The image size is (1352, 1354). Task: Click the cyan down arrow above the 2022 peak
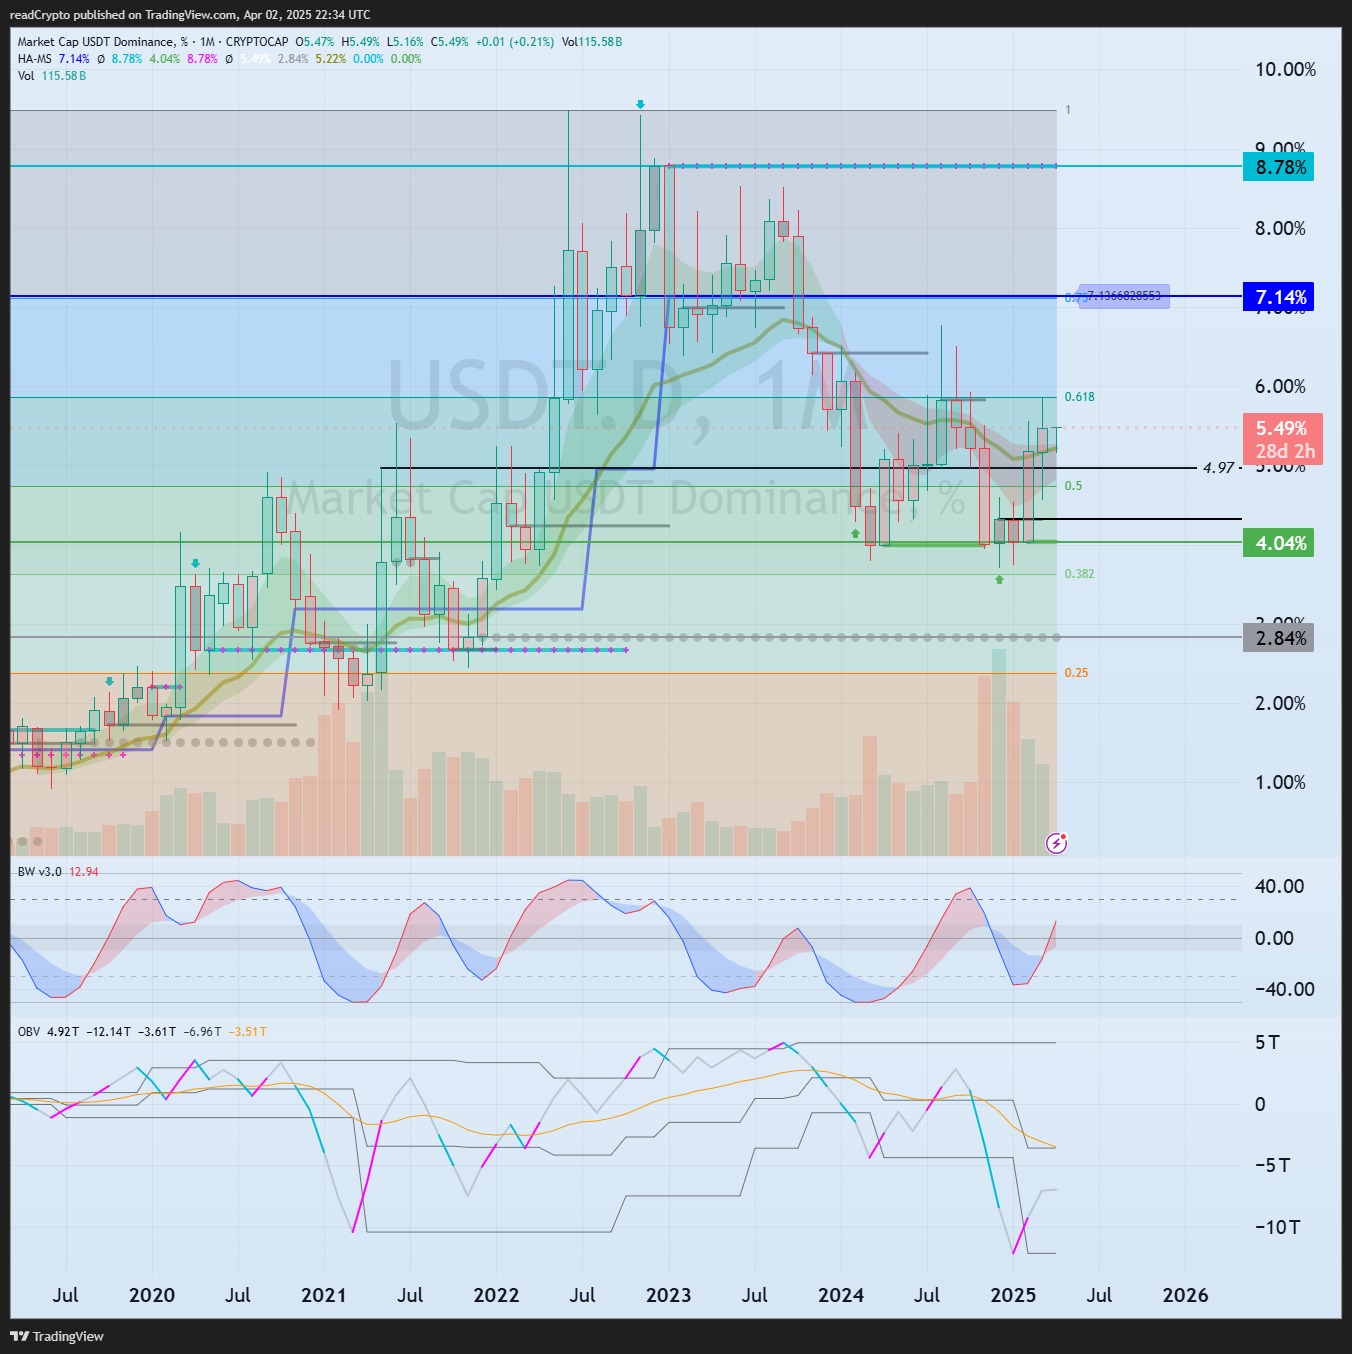click(640, 104)
